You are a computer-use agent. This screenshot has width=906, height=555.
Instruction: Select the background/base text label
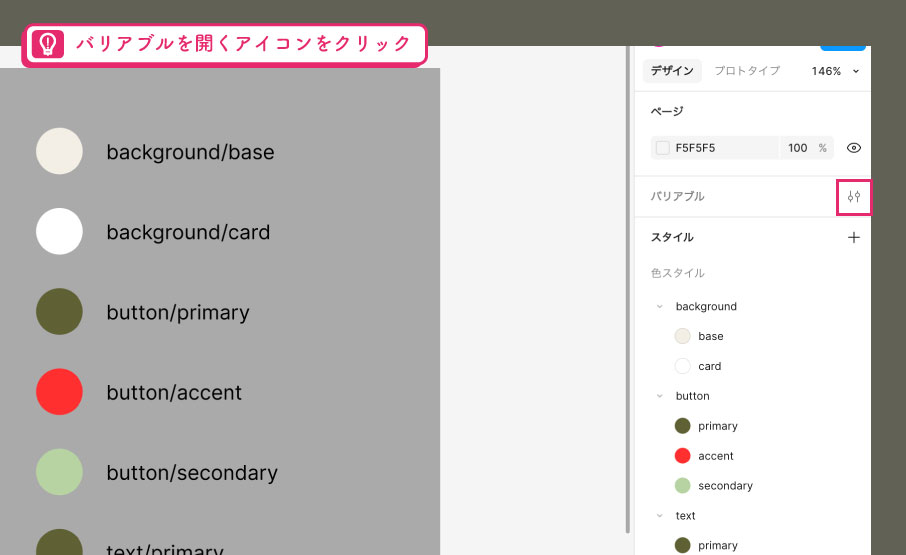tap(191, 152)
